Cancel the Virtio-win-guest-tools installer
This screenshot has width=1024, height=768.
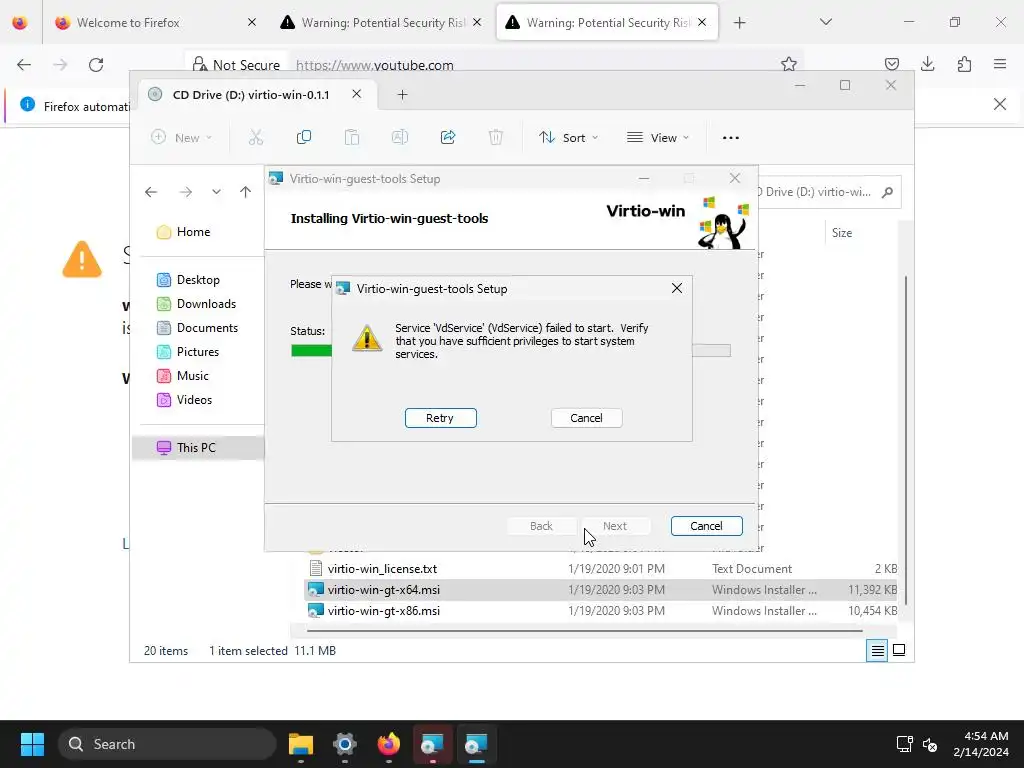pyautogui.click(x=706, y=526)
